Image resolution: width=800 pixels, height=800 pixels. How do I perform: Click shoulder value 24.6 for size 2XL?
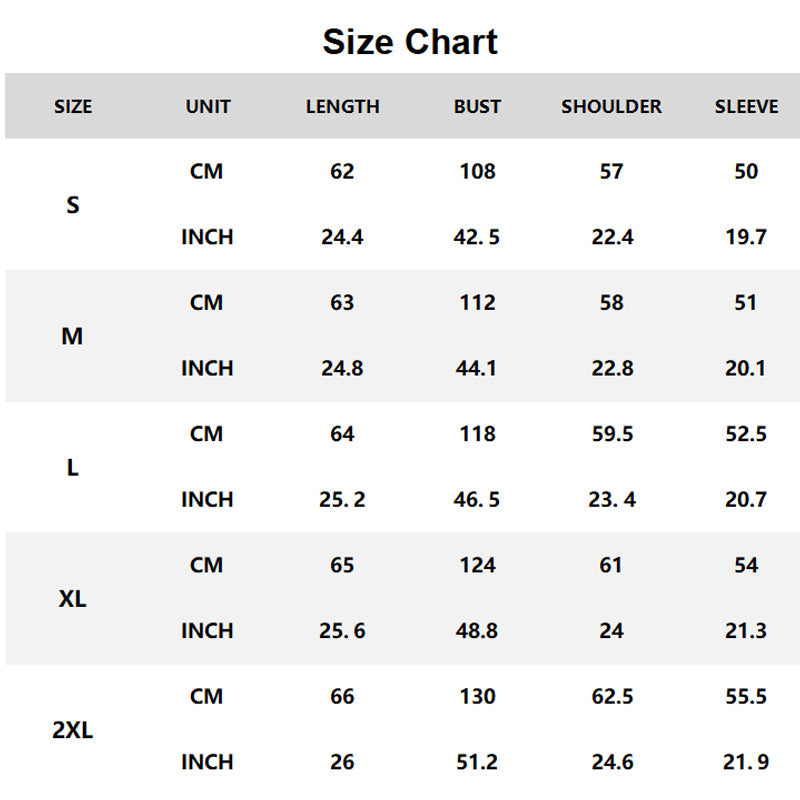[611, 762]
